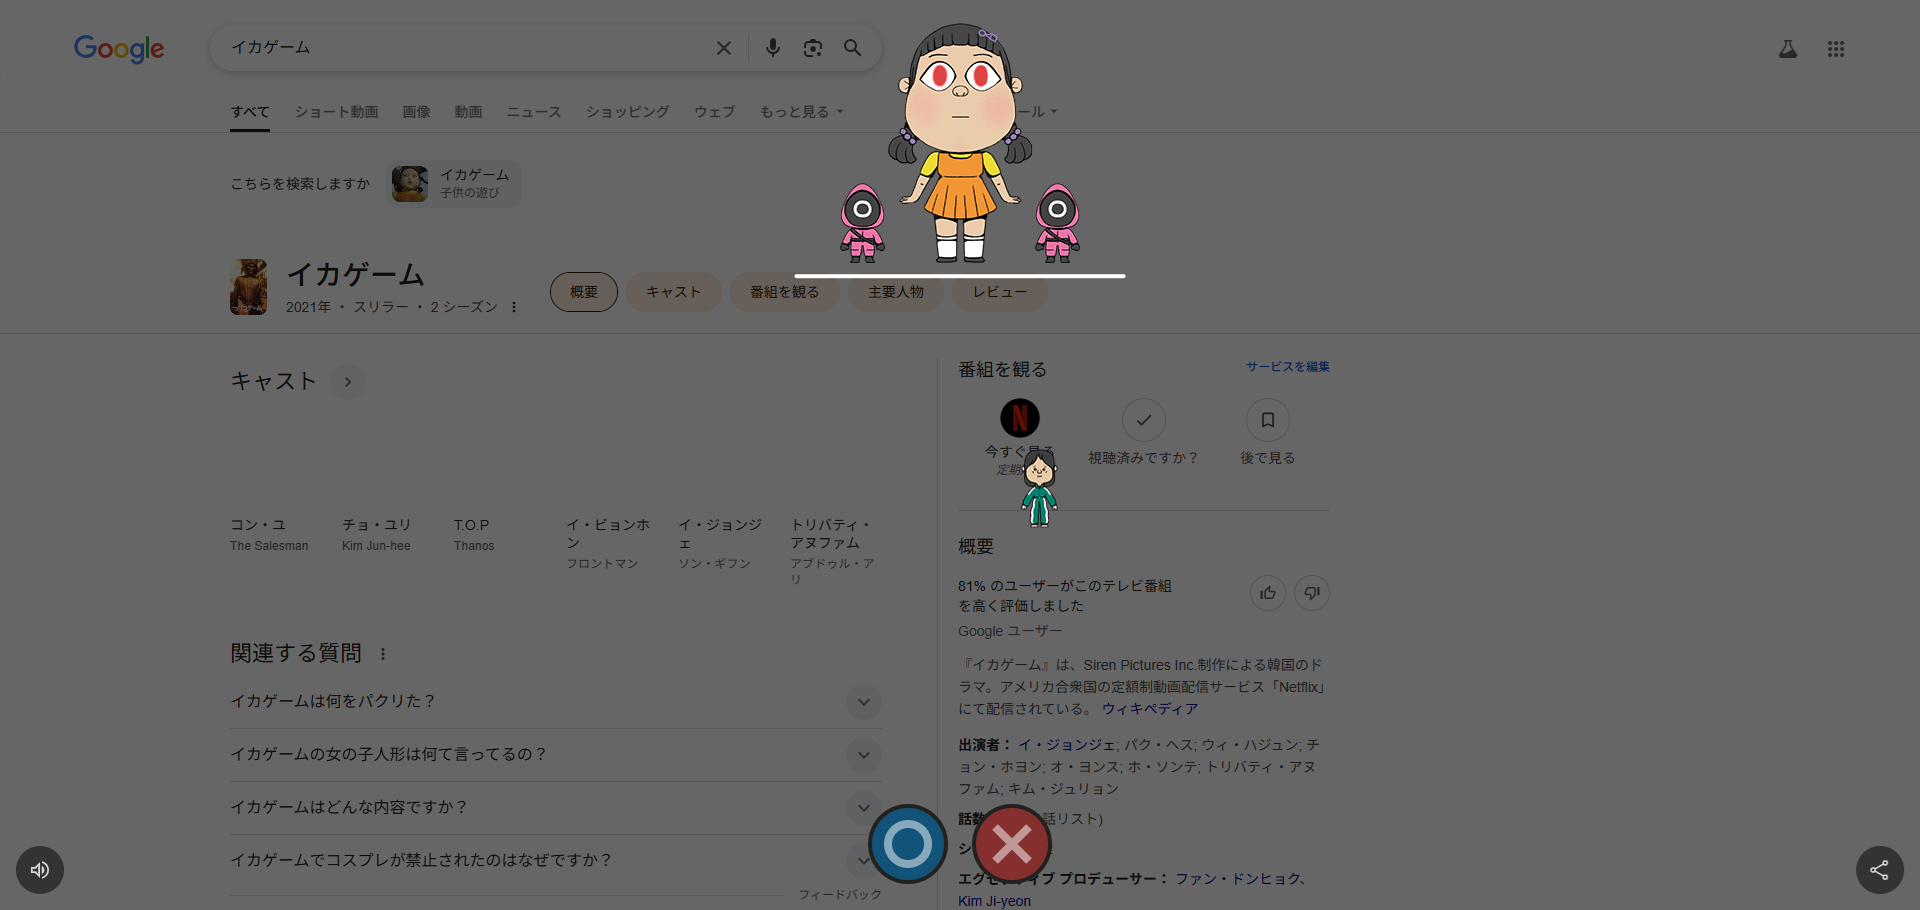Click the giant doll character

click(960, 143)
